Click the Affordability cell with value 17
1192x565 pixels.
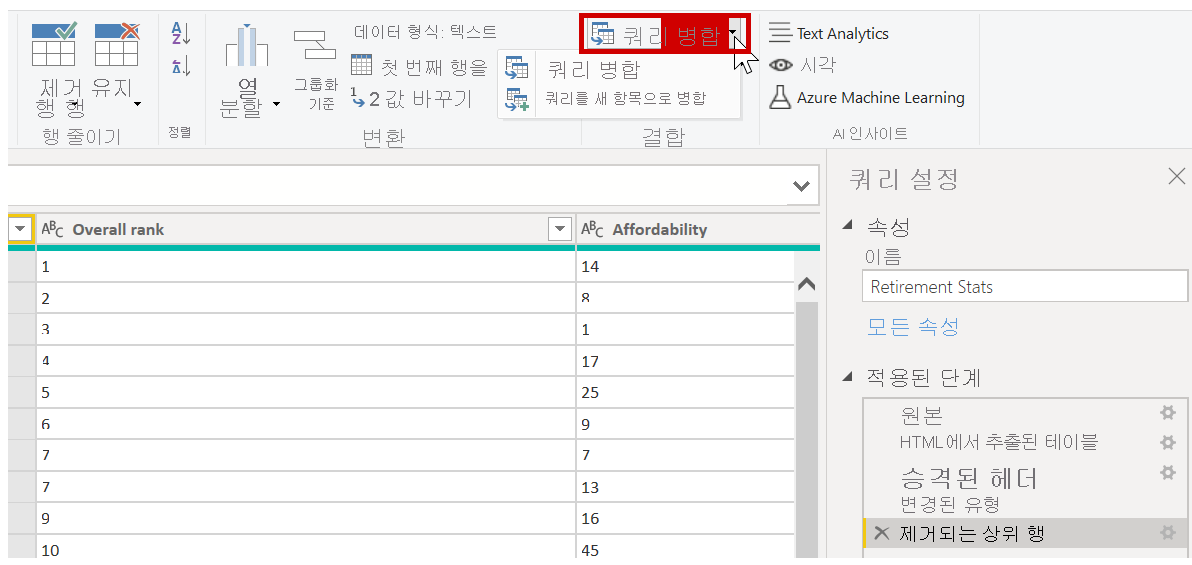pos(685,361)
